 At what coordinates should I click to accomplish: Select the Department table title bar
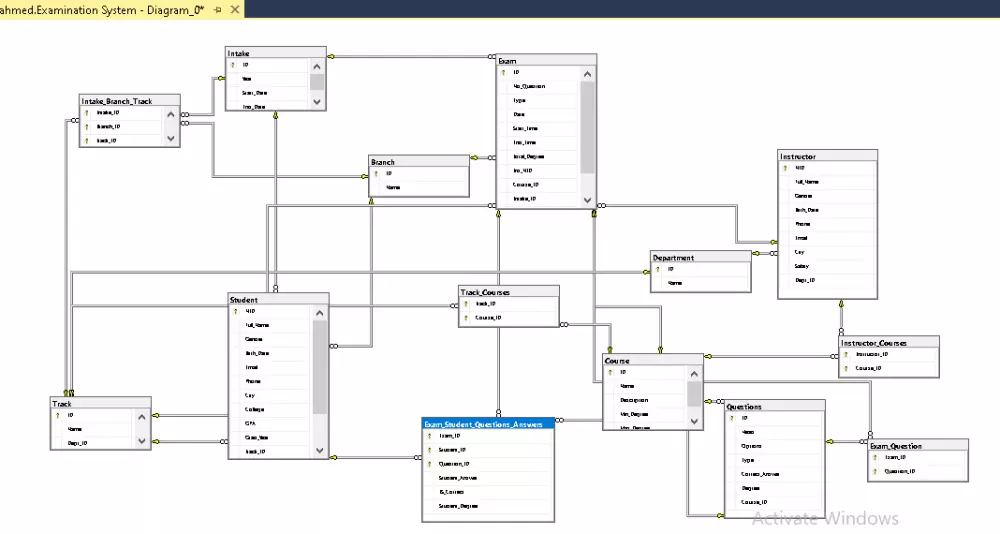[700, 257]
